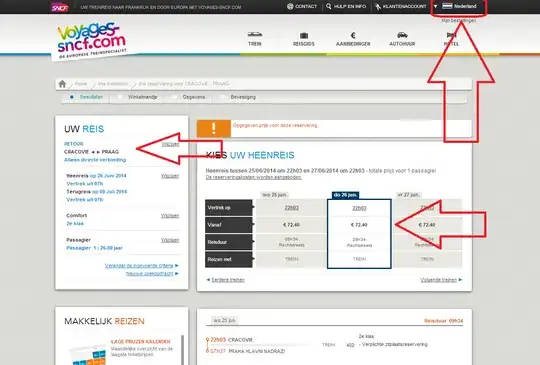Click Alleen directe verbinding text
Viewport: 540px width, 365px height.
coord(95,160)
